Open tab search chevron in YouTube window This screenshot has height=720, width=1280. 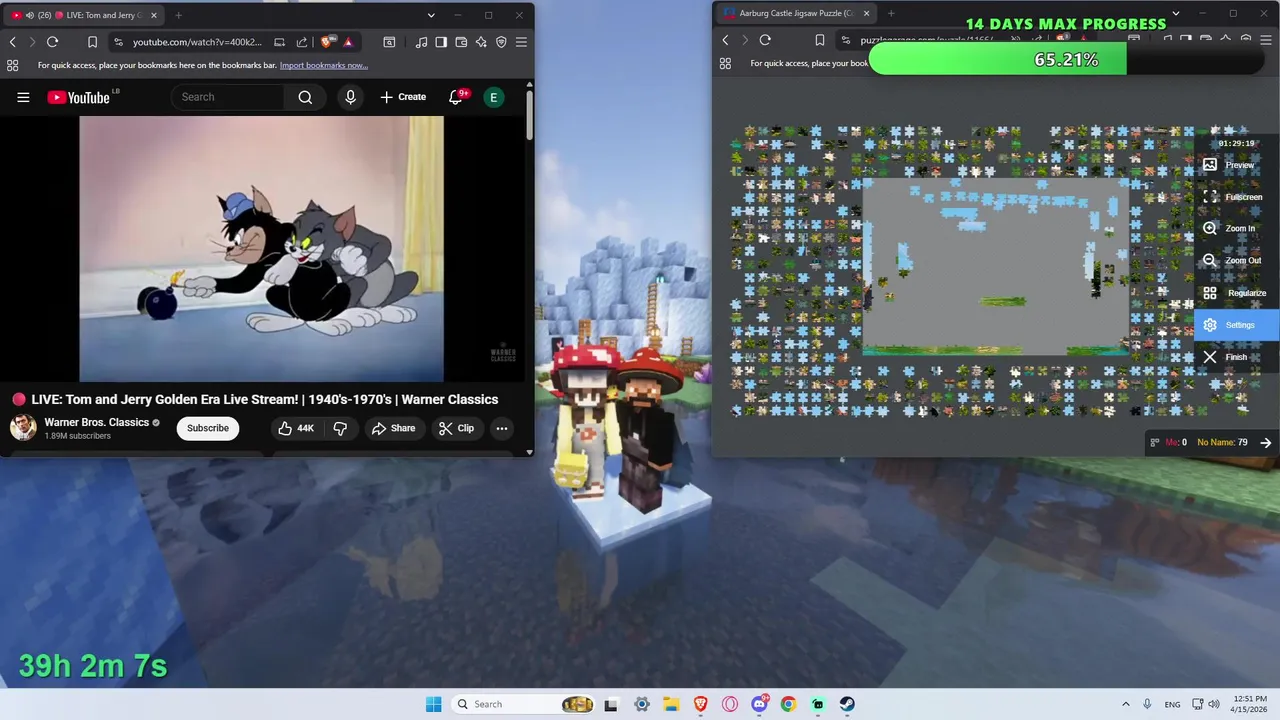[x=431, y=15]
